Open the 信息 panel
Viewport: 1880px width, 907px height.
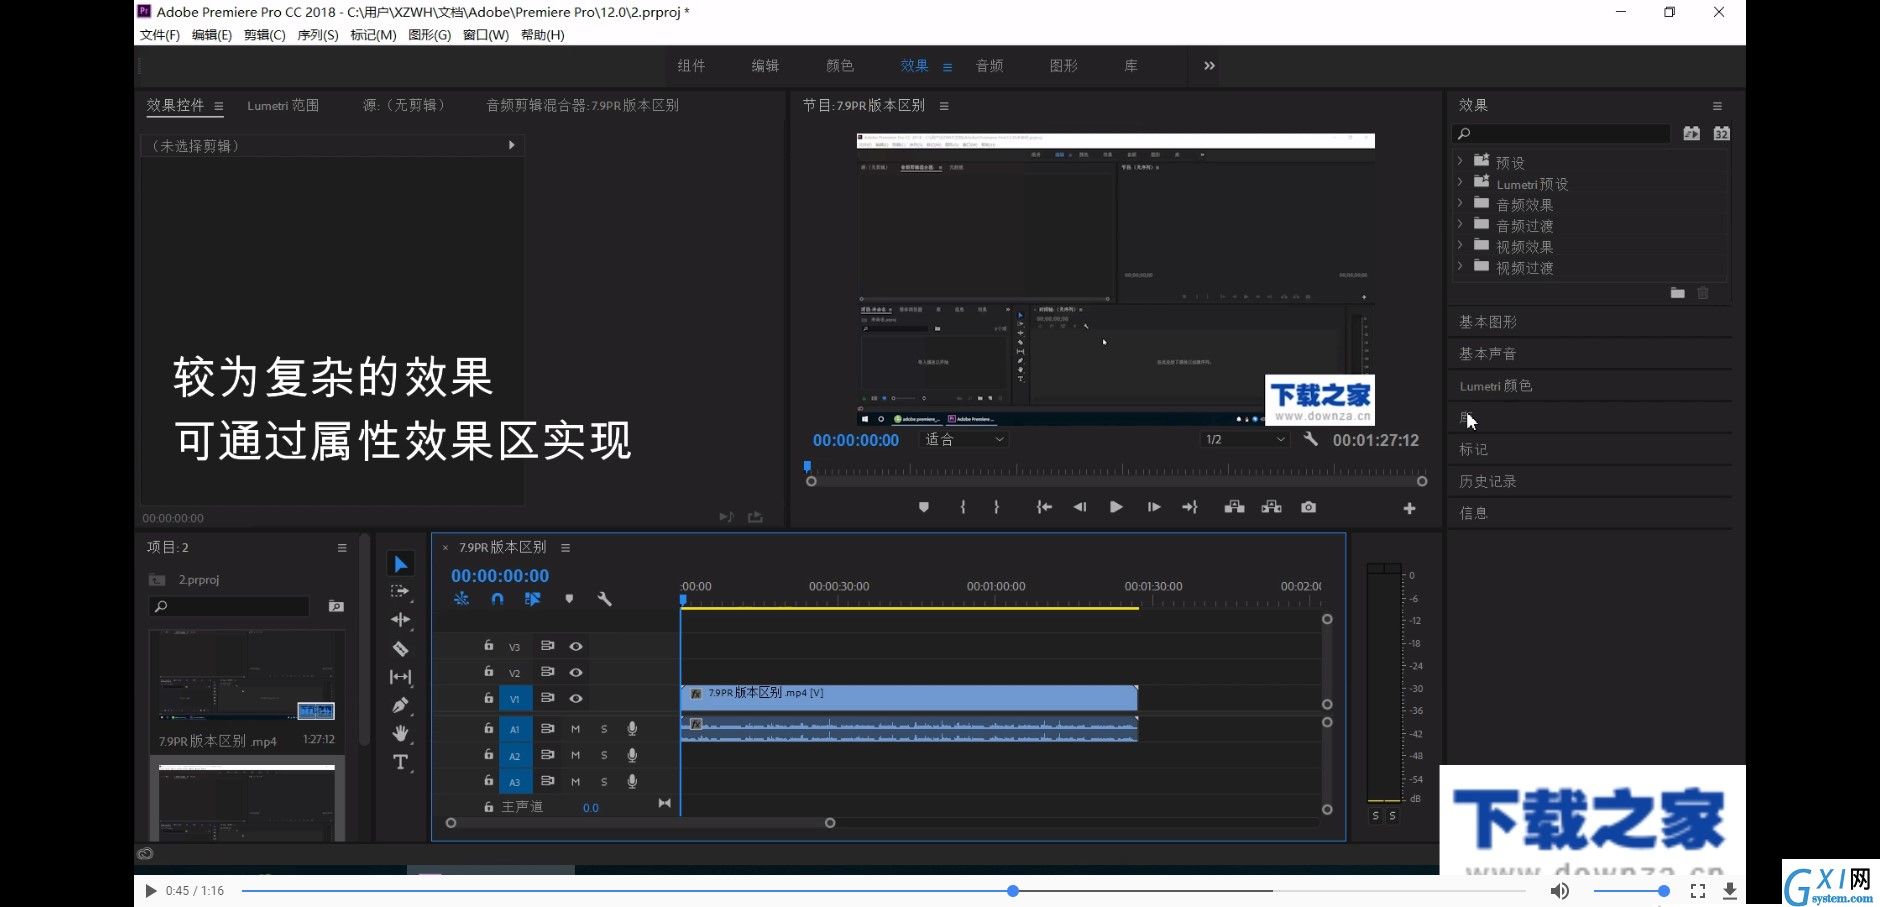(x=1473, y=513)
